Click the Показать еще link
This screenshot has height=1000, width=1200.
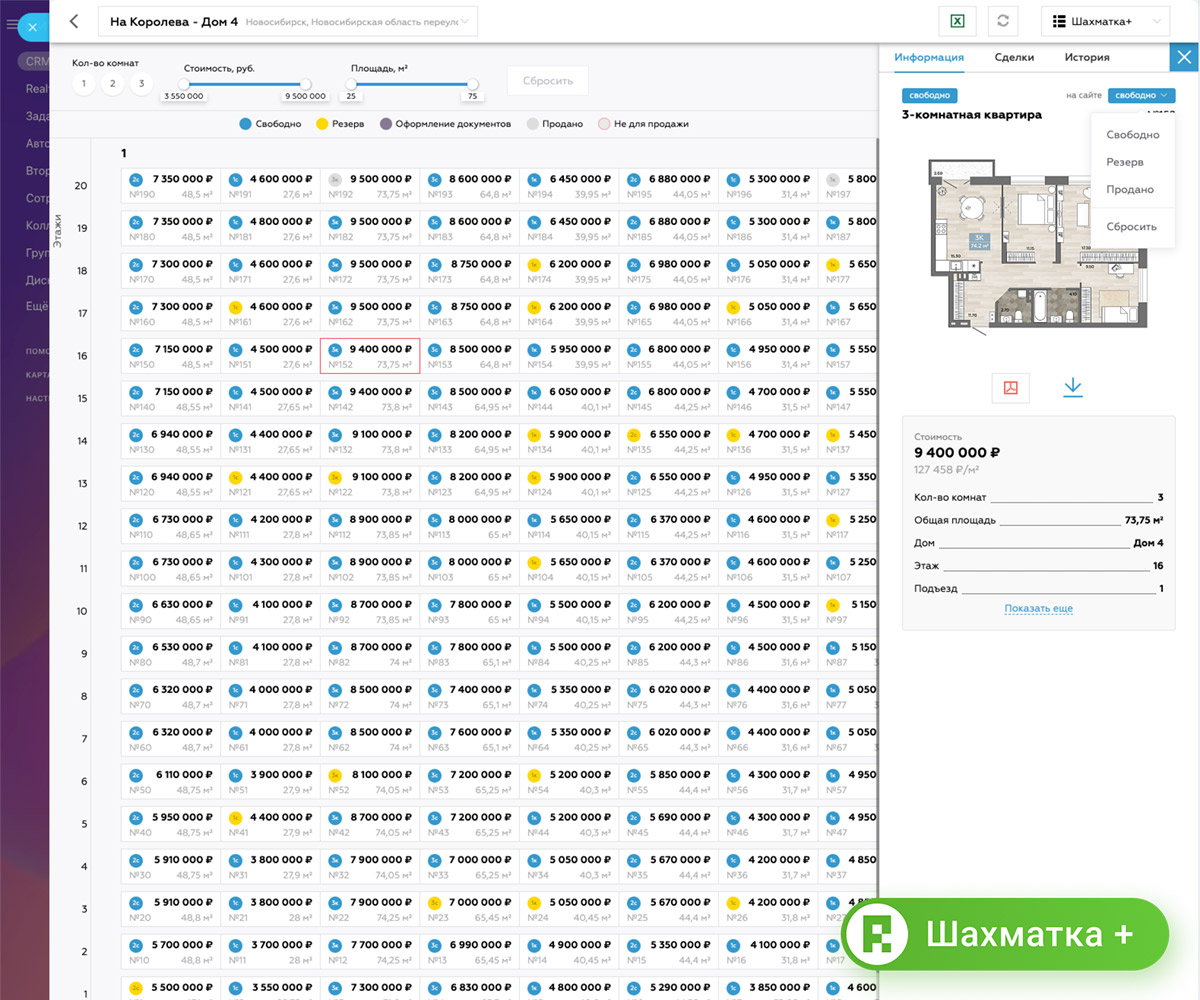point(1038,609)
